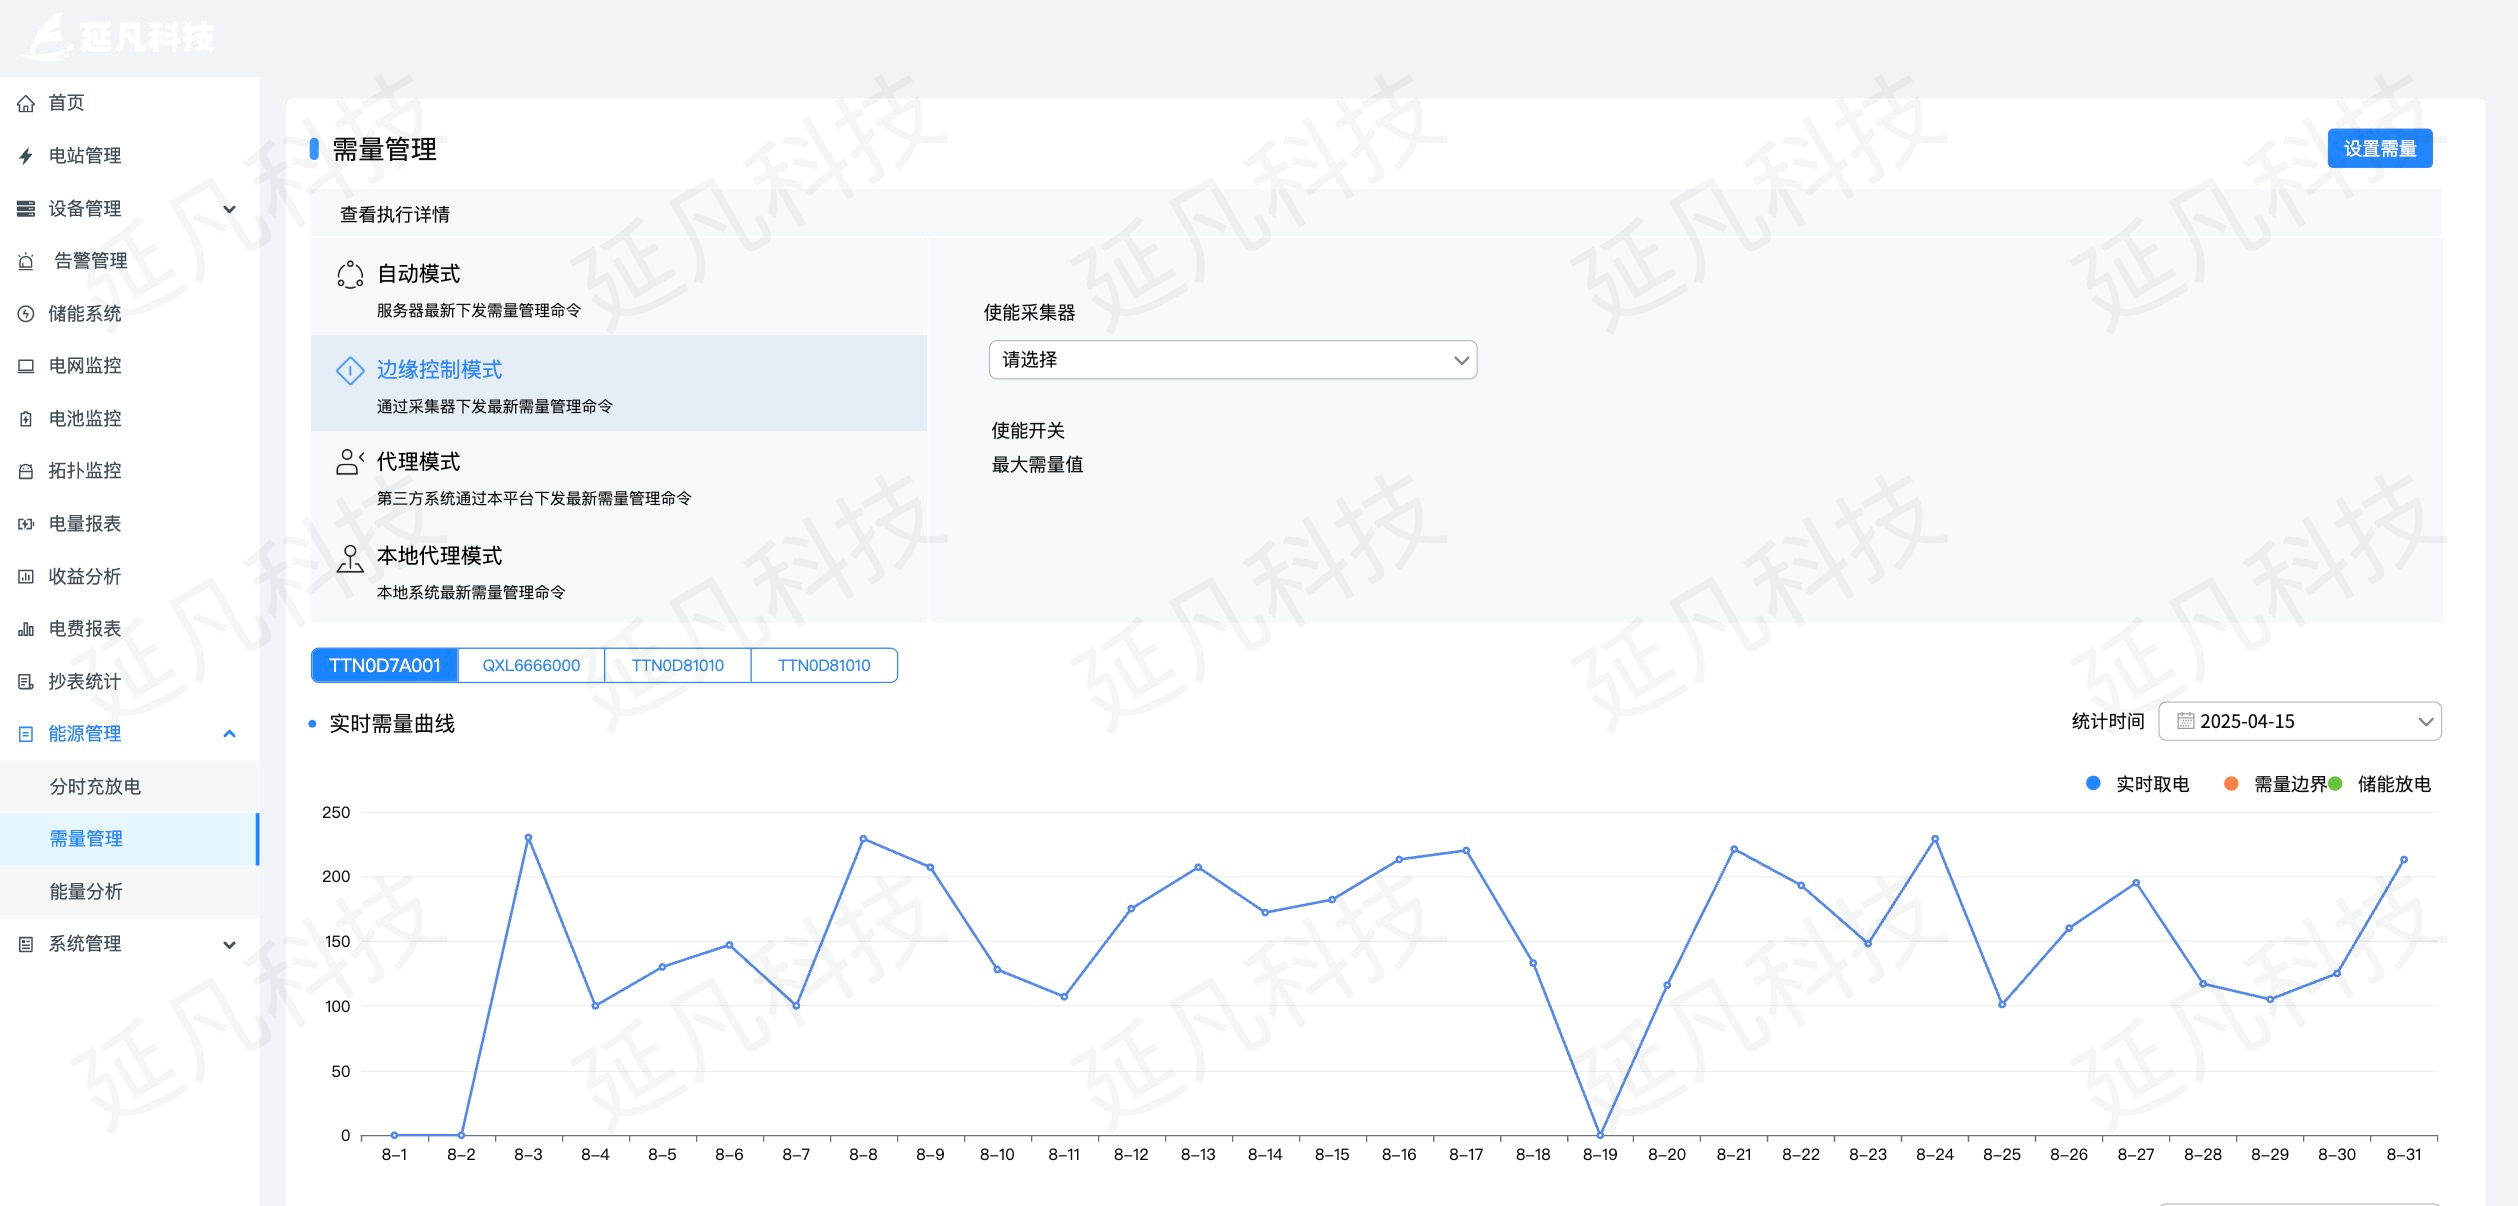Click the battery icon beside 电池监控
This screenshot has width=2518, height=1206.
(26, 419)
